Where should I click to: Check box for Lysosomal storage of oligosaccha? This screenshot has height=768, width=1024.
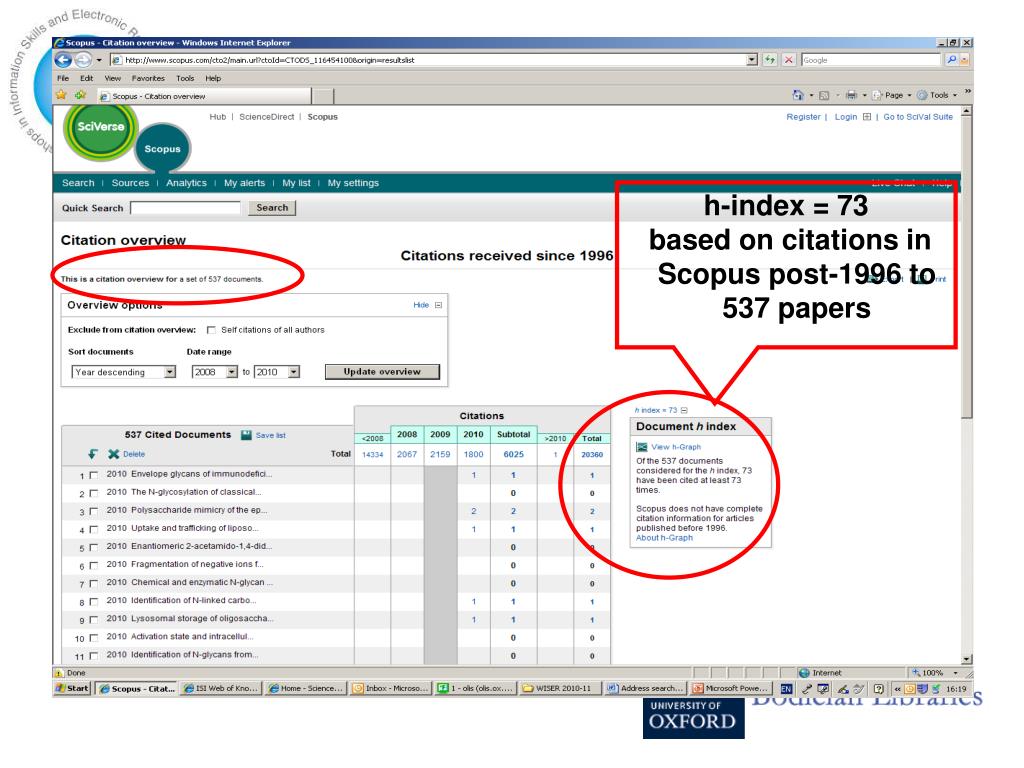93,620
